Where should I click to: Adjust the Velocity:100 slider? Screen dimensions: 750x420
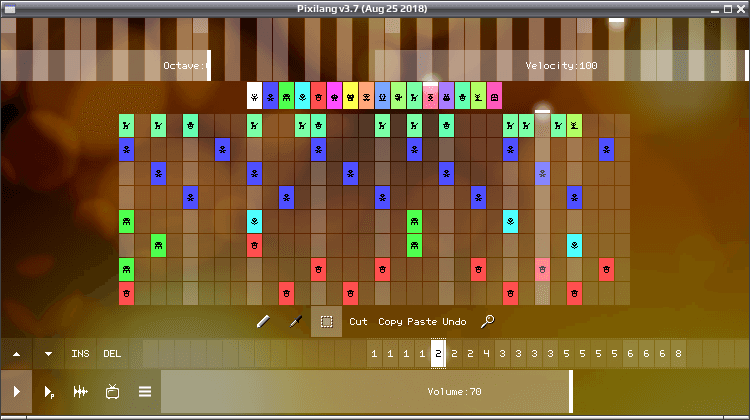point(562,66)
